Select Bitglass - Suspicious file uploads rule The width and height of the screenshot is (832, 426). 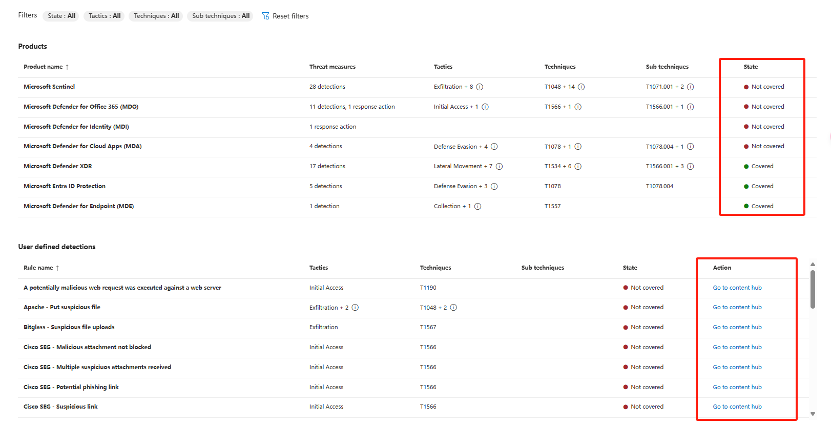[69, 327]
